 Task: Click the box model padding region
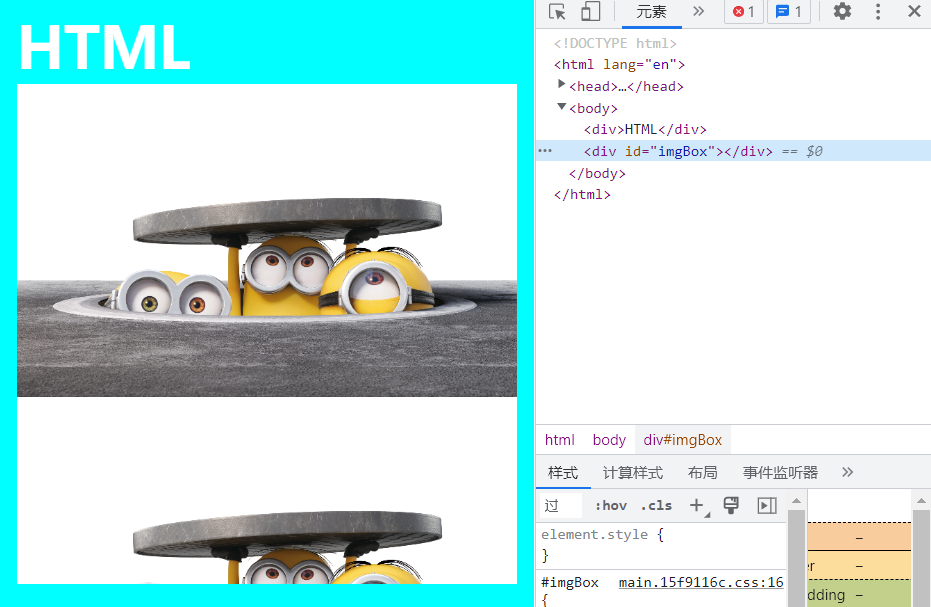click(x=859, y=594)
